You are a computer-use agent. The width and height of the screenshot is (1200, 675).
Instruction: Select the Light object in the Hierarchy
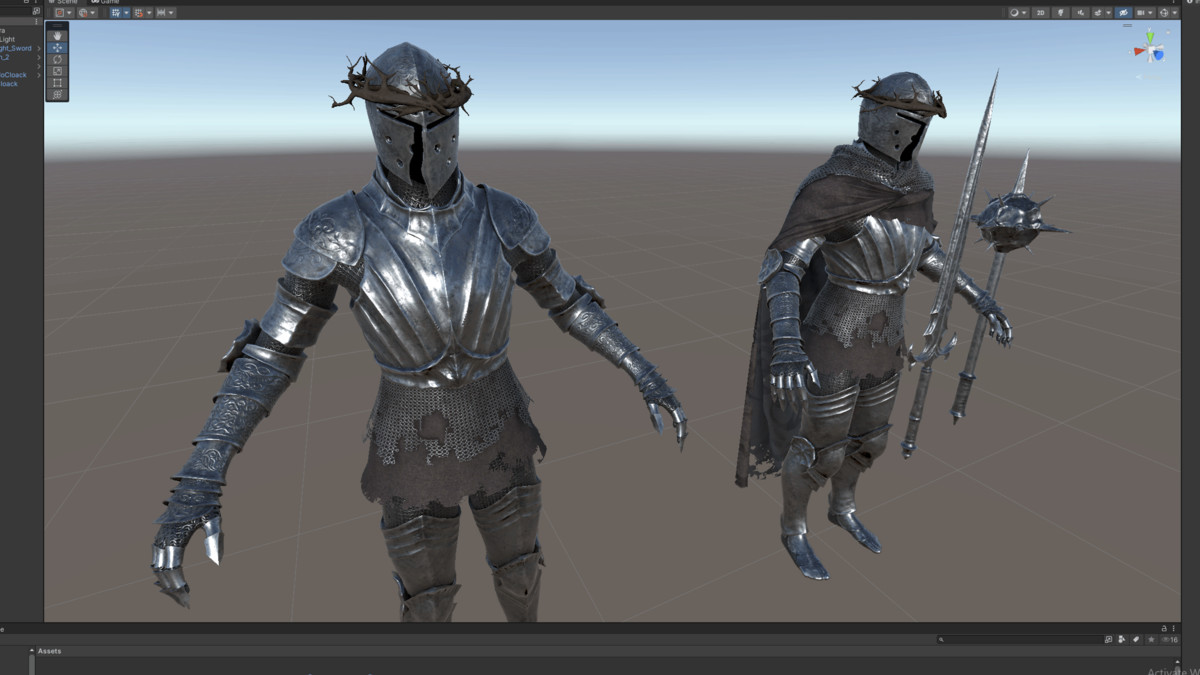[x=10, y=39]
